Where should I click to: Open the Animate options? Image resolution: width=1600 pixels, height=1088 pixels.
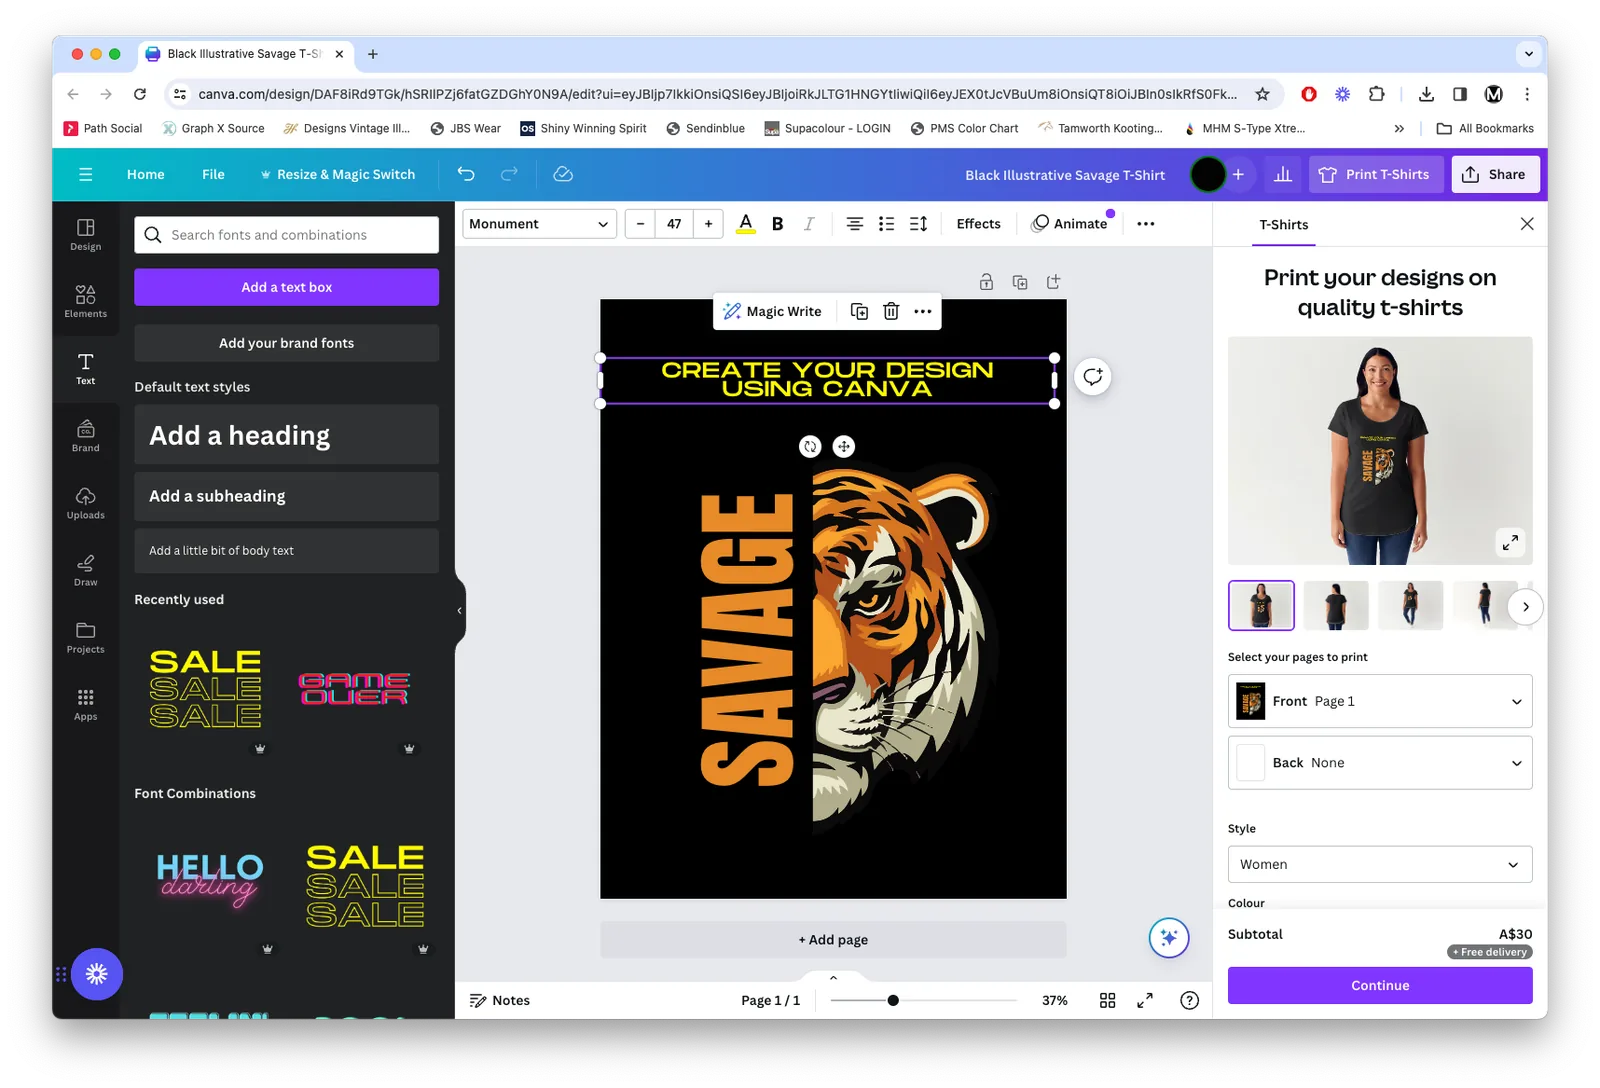tap(1070, 224)
